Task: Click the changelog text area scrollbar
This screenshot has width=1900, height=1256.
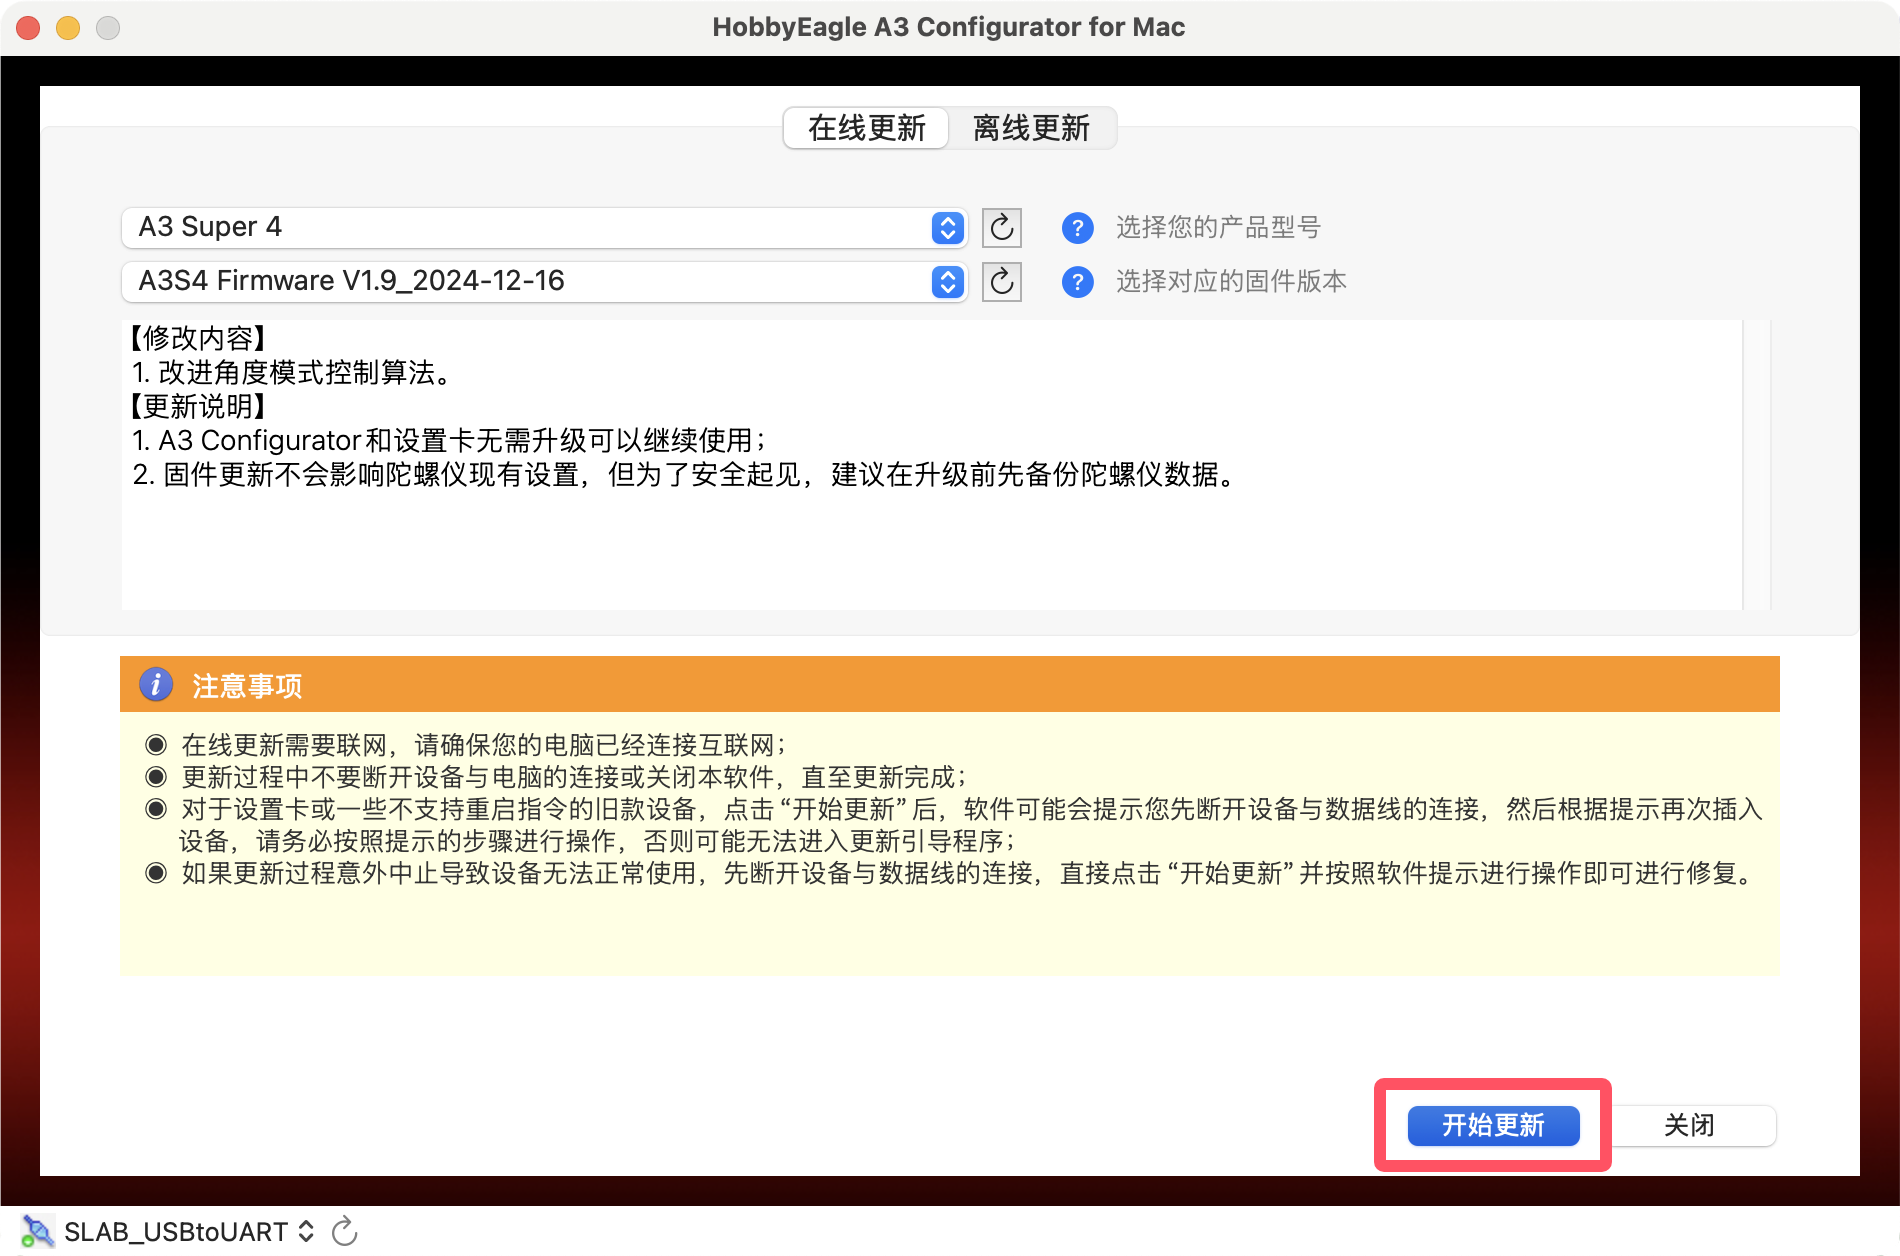Action: pos(1756,464)
